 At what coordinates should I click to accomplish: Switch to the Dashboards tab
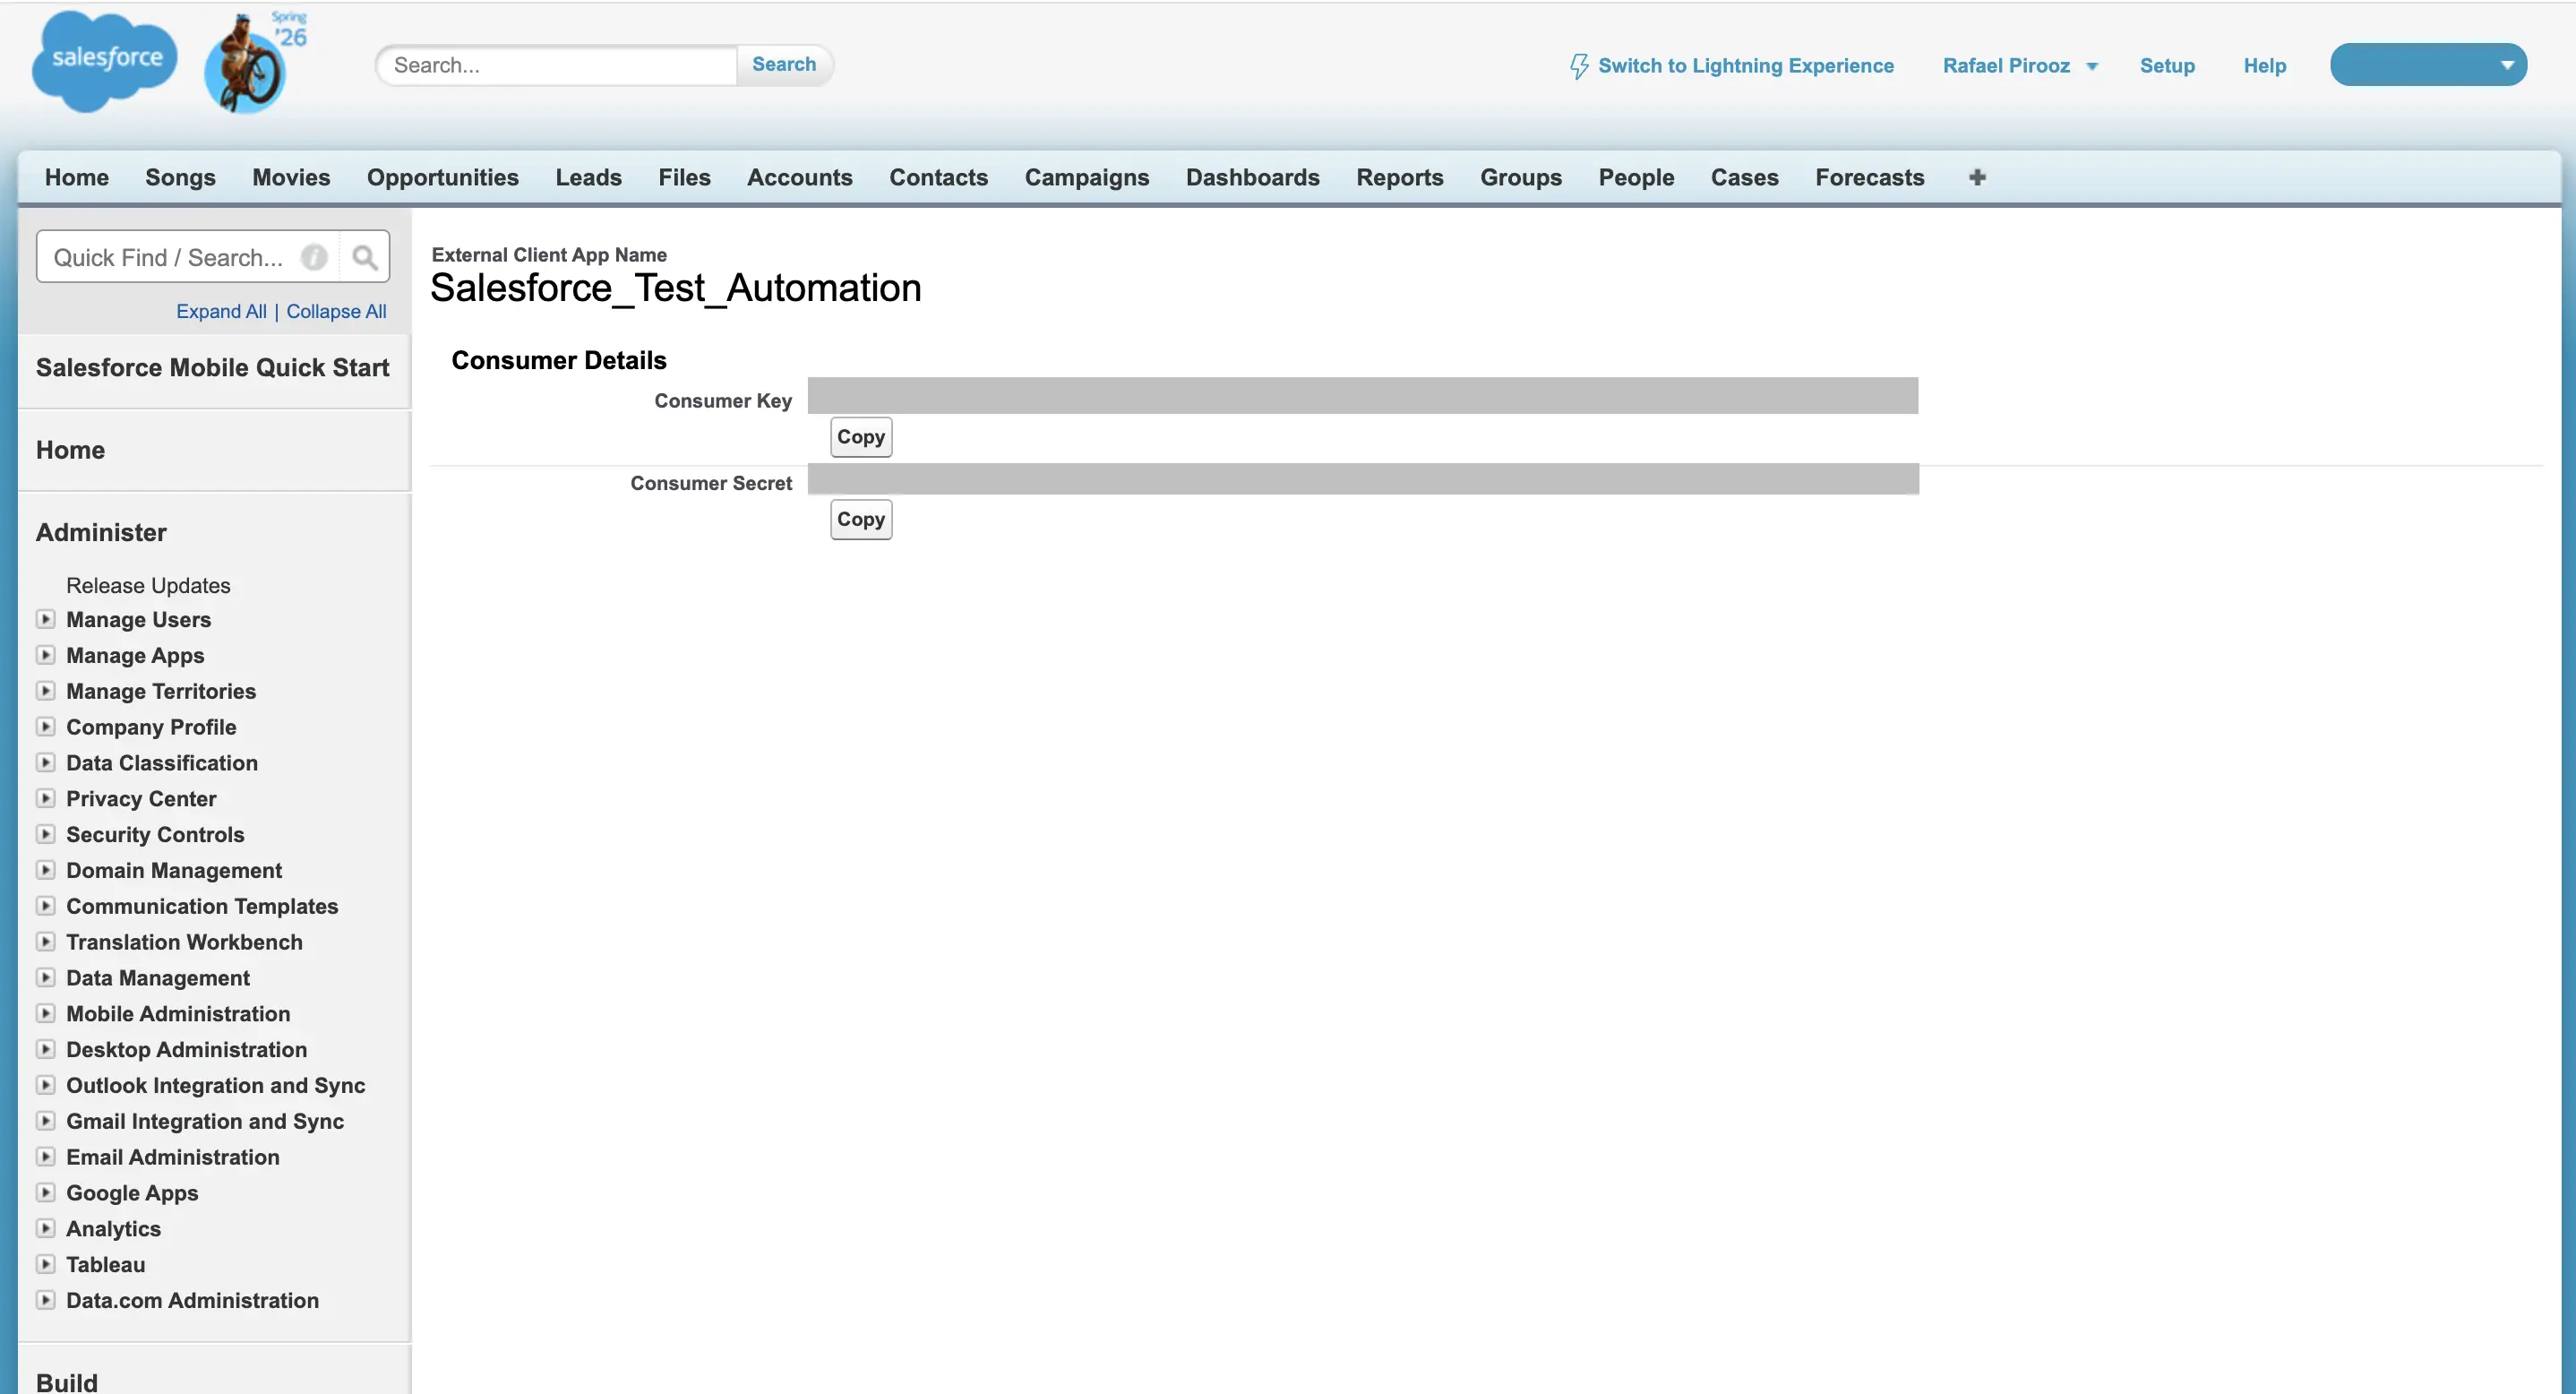(1252, 177)
